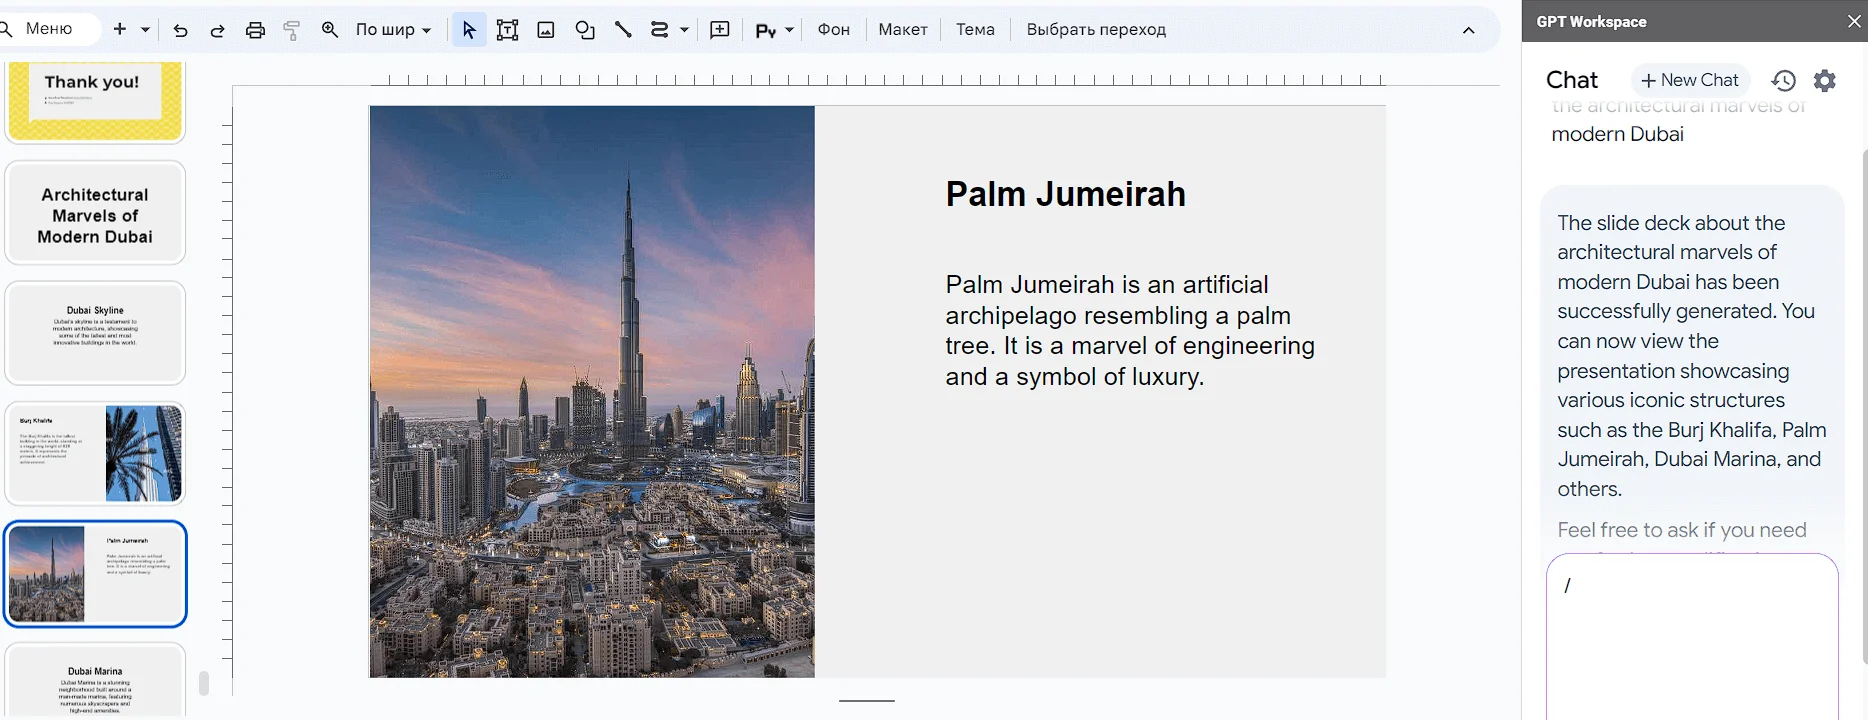Open the shapes tool
This screenshot has width=1868, height=720.
(585, 30)
